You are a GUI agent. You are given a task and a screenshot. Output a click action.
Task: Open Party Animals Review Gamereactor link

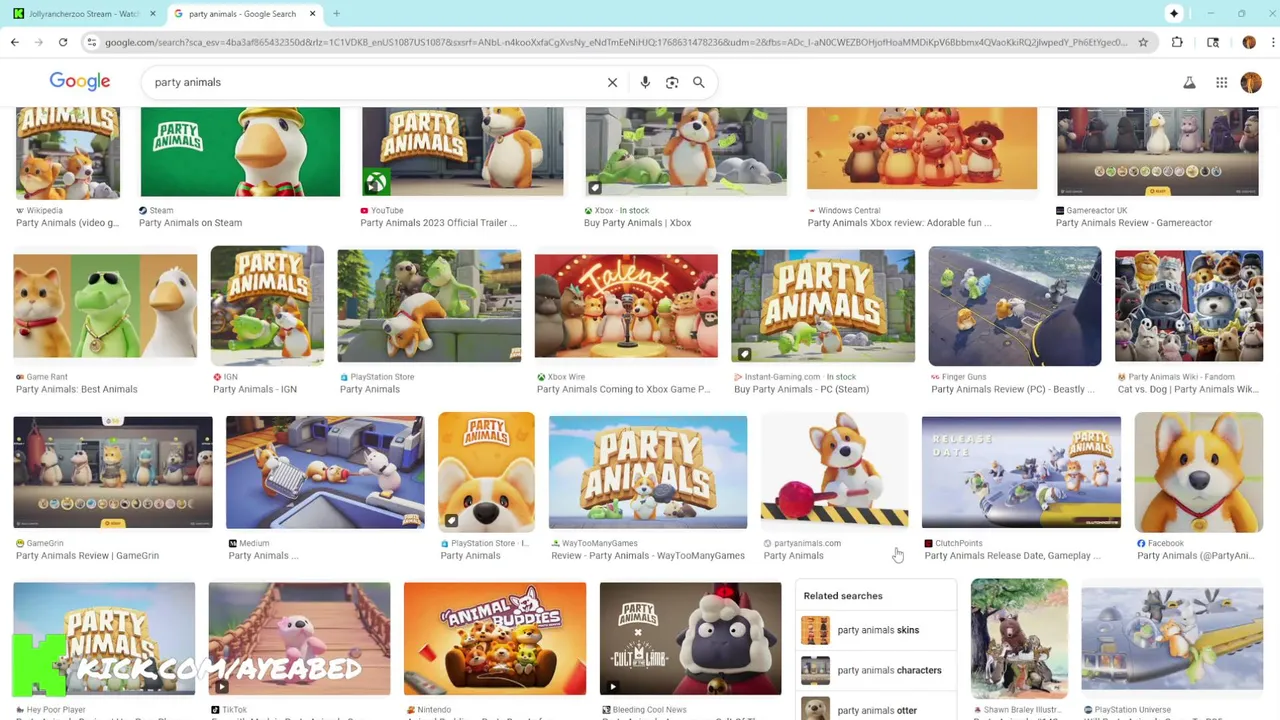coord(1133,223)
